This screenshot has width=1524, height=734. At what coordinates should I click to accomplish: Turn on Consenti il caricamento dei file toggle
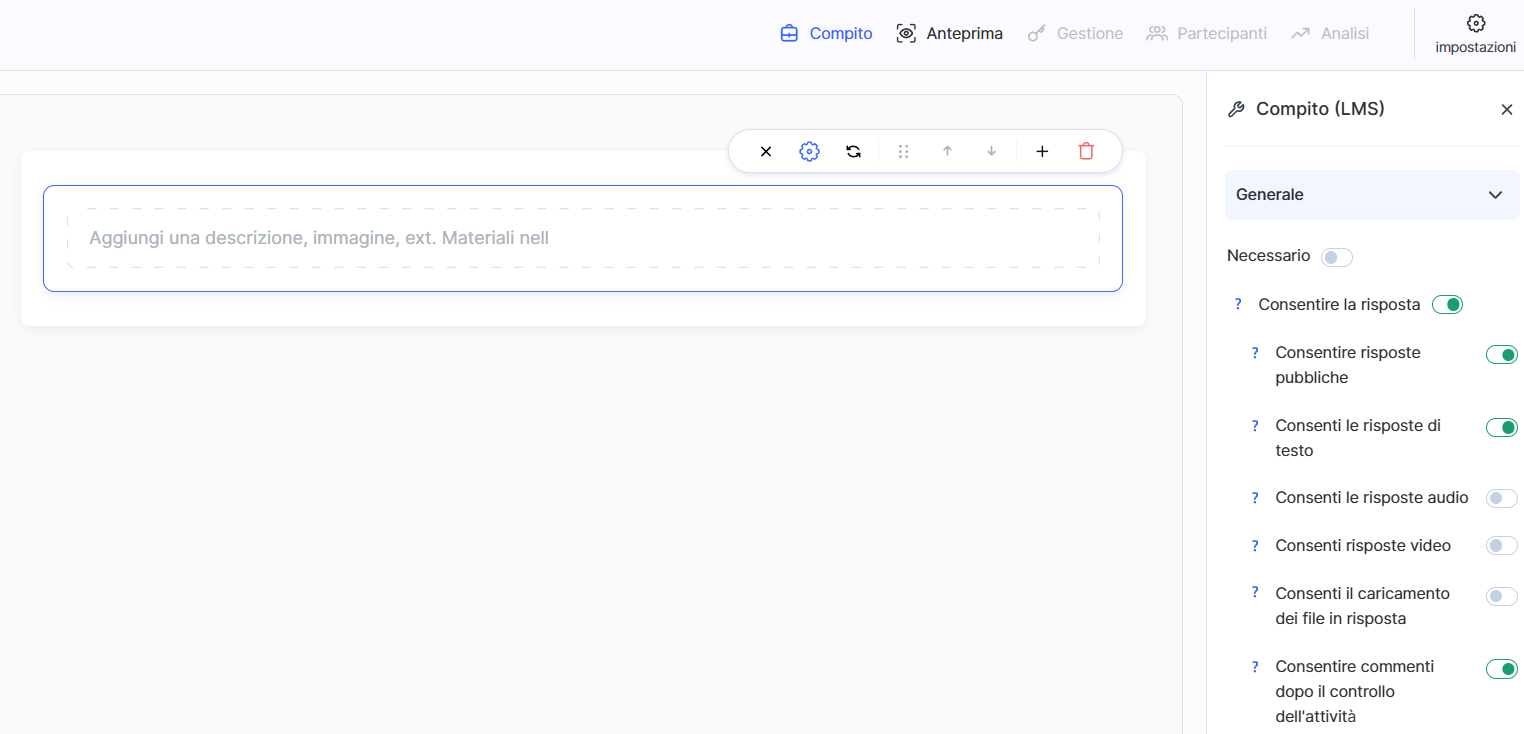(x=1501, y=596)
